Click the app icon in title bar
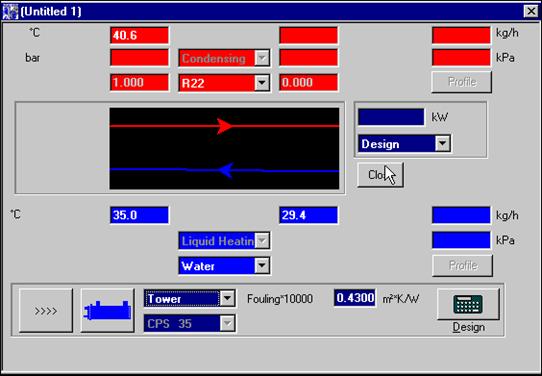The image size is (542, 376). (10, 11)
